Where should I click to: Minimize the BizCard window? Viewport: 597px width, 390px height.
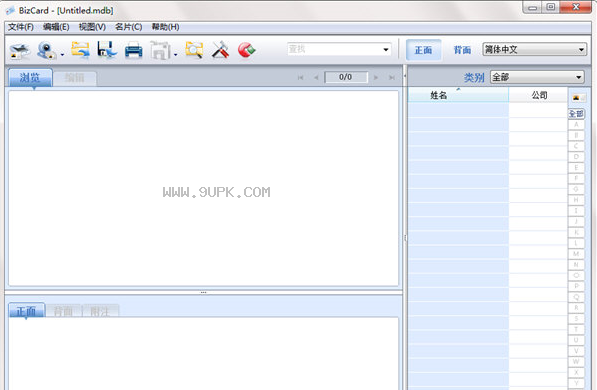click(x=532, y=7)
